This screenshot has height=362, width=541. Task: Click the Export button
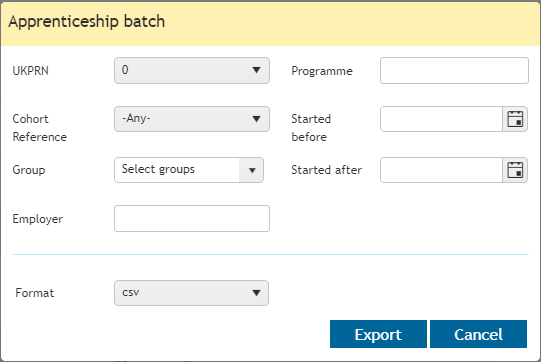click(378, 334)
